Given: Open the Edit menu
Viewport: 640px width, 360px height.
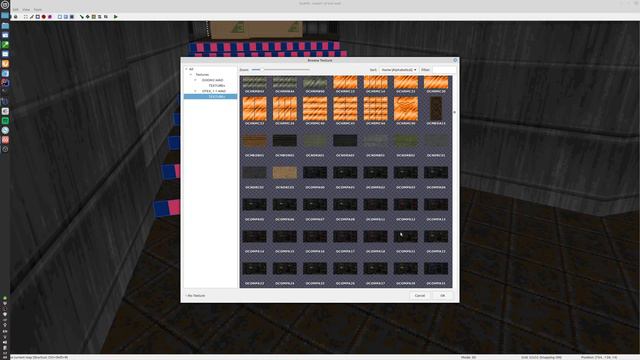Looking at the screenshot, I should (16, 9).
